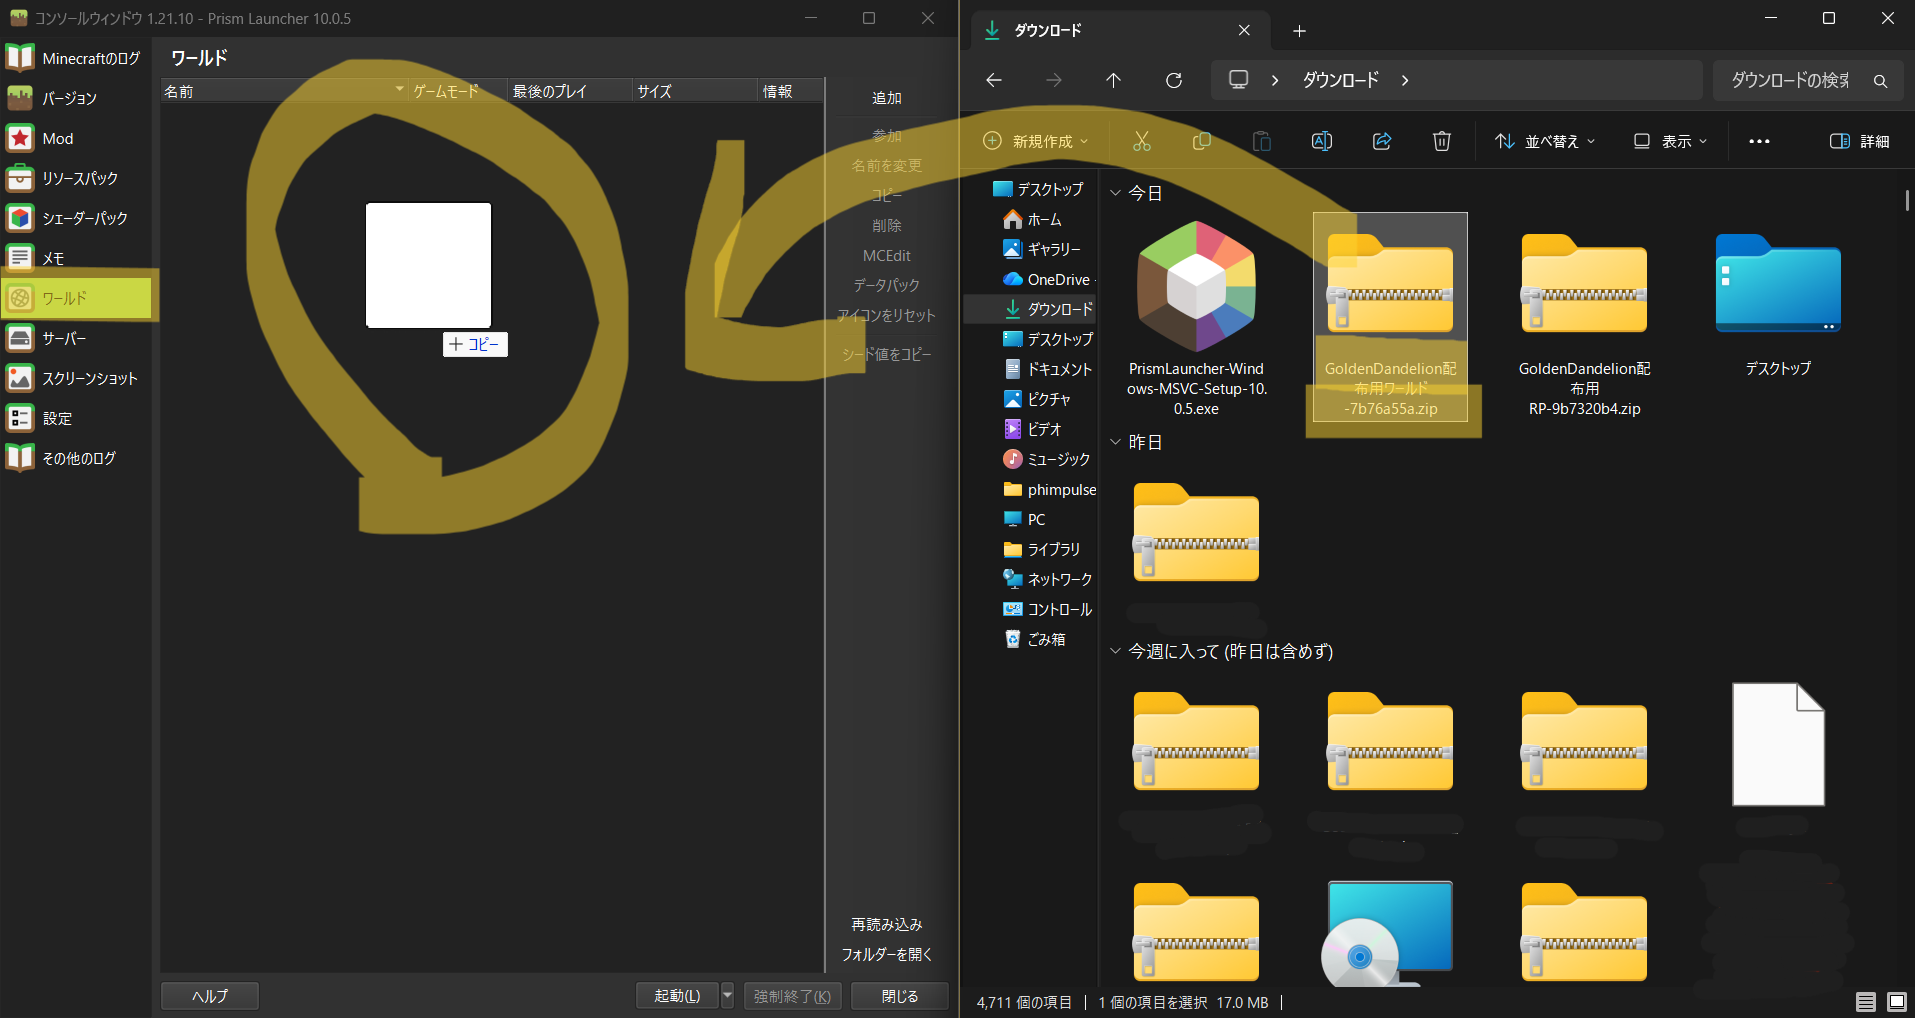Screen dimensions: 1915x1018
Task: Open the Settings (設定) page in launcher
Action: coord(57,418)
